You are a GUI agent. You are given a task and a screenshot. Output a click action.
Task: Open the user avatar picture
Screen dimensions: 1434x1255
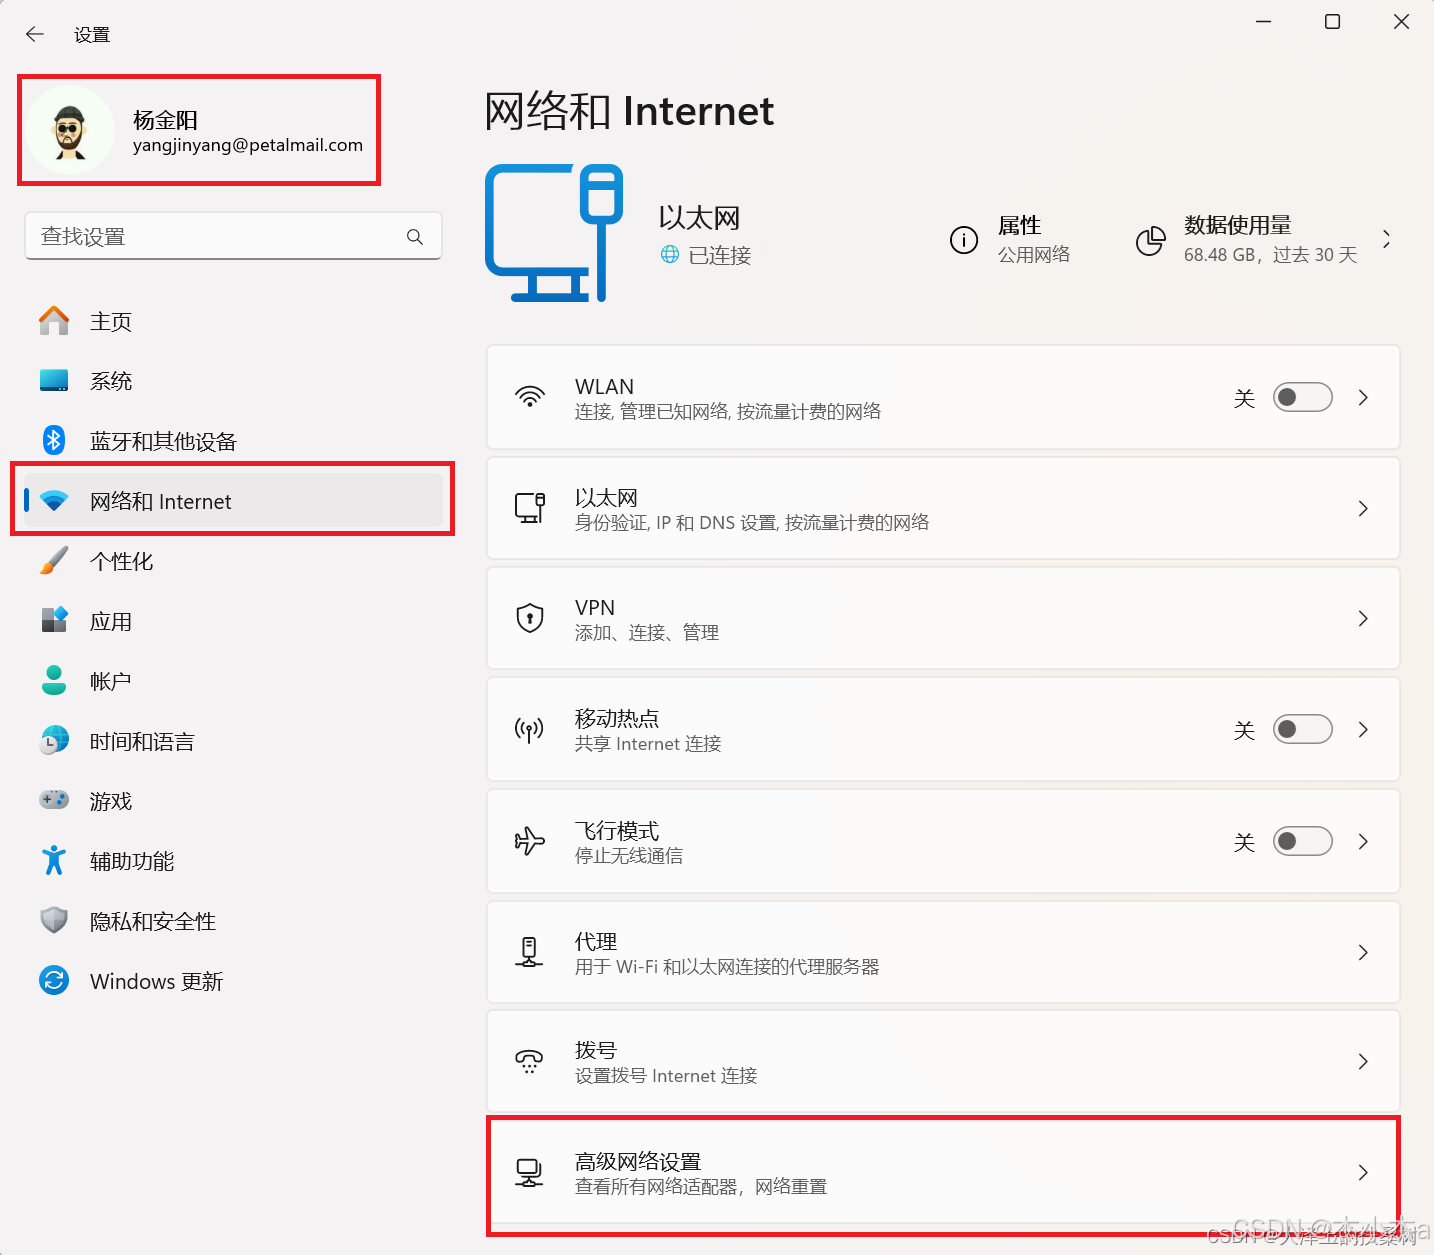click(69, 131)
